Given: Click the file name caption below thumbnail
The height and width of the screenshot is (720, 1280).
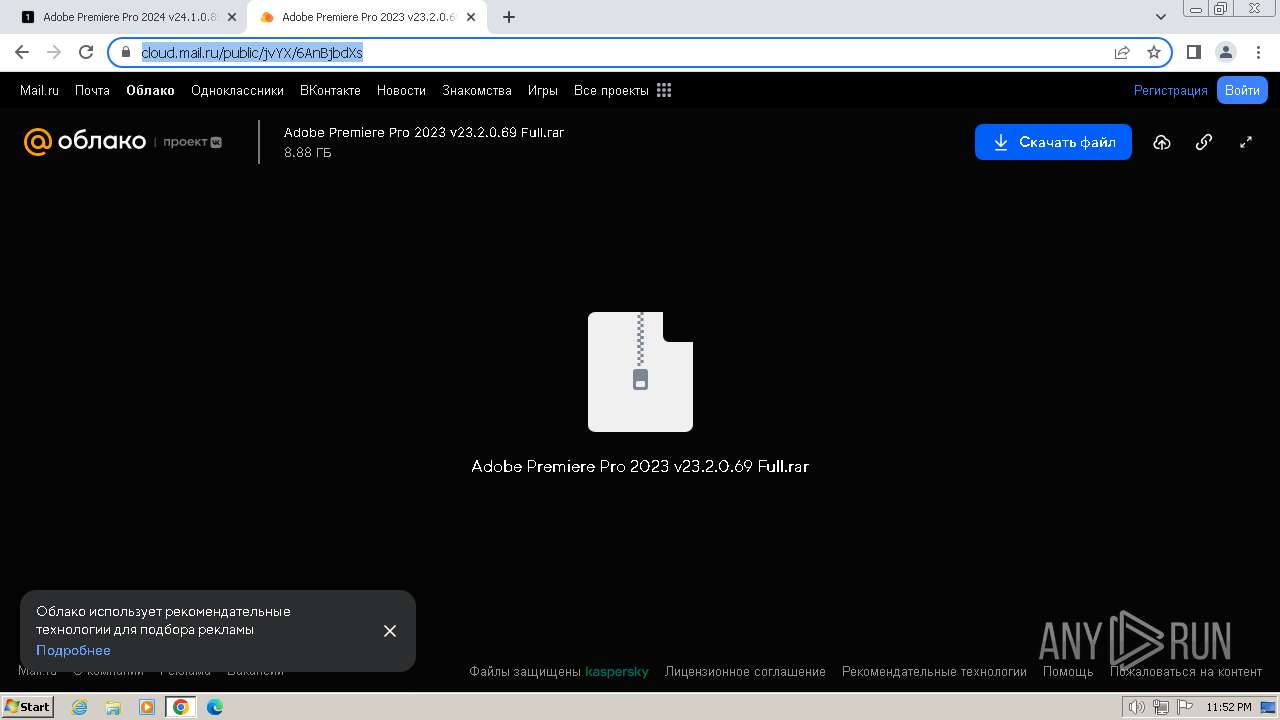Looking at the screenshot, I should [x=640, y=466].
